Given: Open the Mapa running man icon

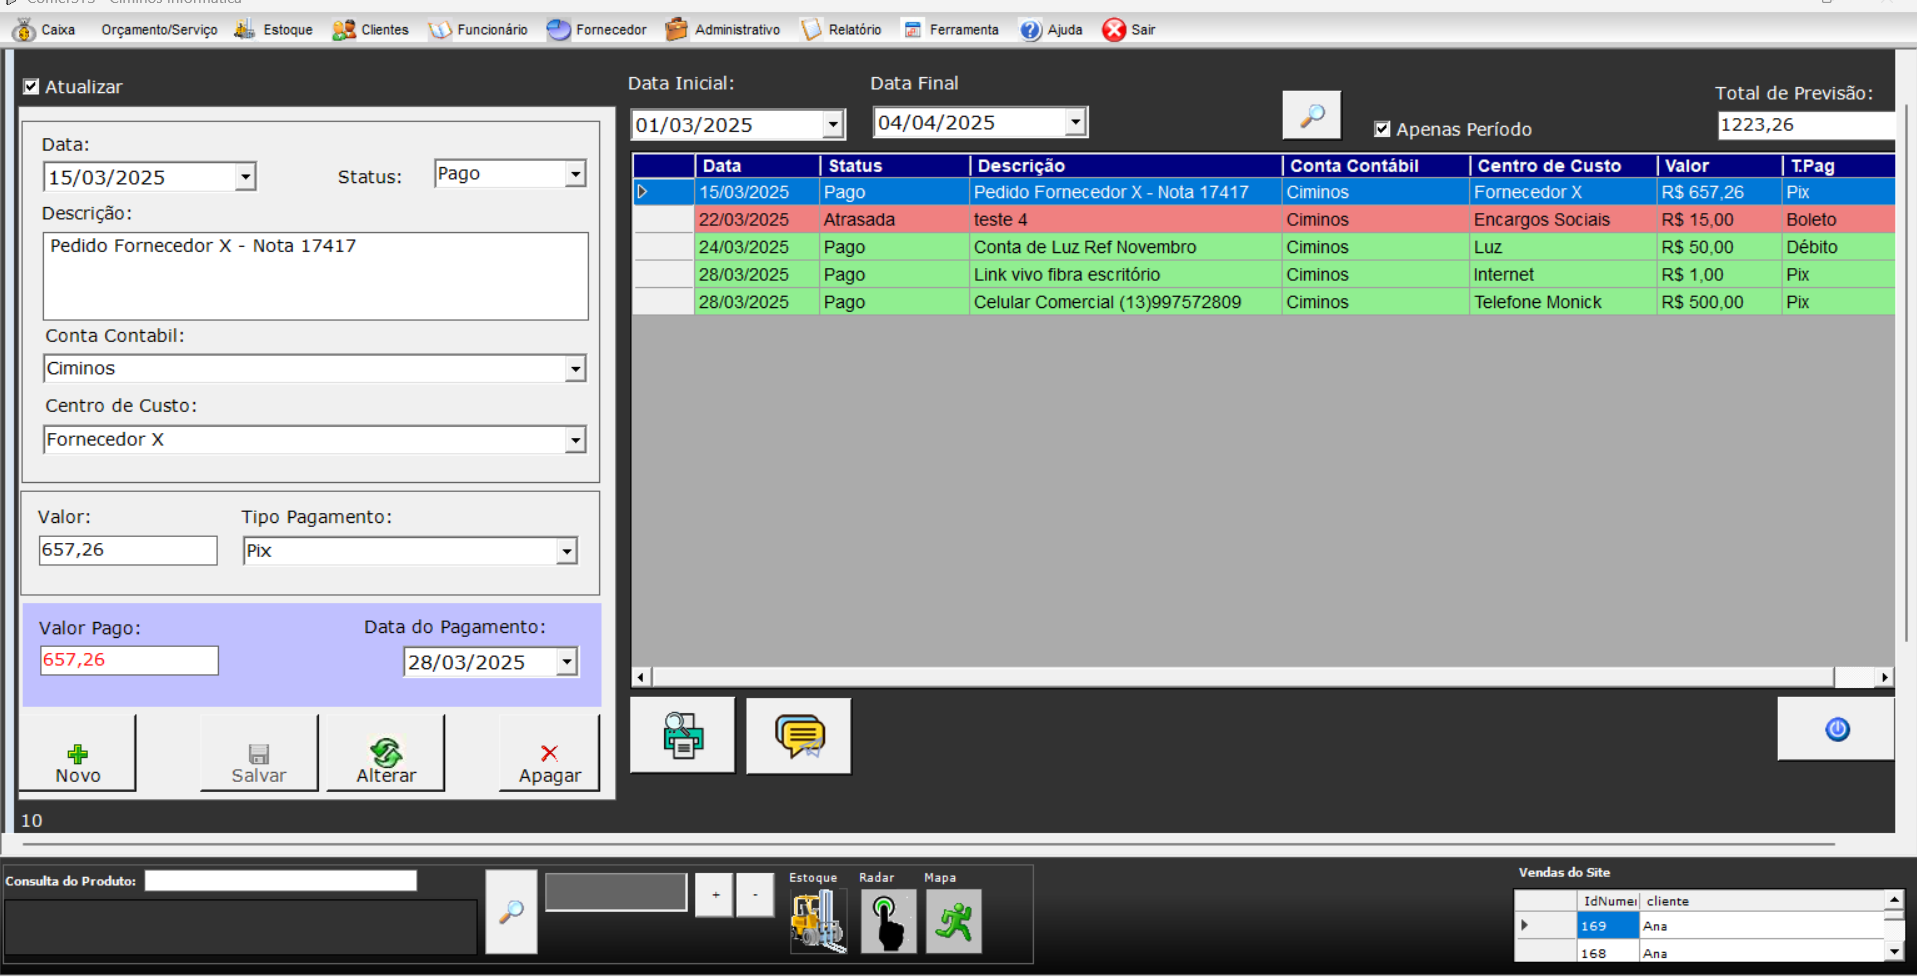Looking at the screenshot, I should [x=953, y=921].
